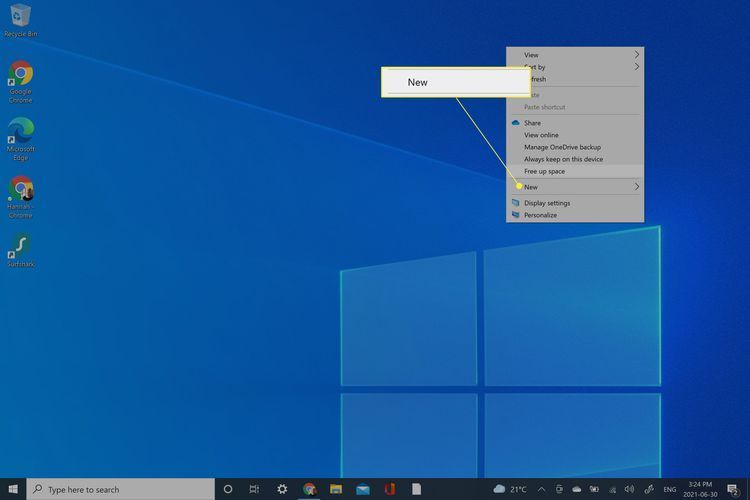This screenshot has width=750, height=500.
Task: Open Task View in the taskbar
Action: click(254, 489)
